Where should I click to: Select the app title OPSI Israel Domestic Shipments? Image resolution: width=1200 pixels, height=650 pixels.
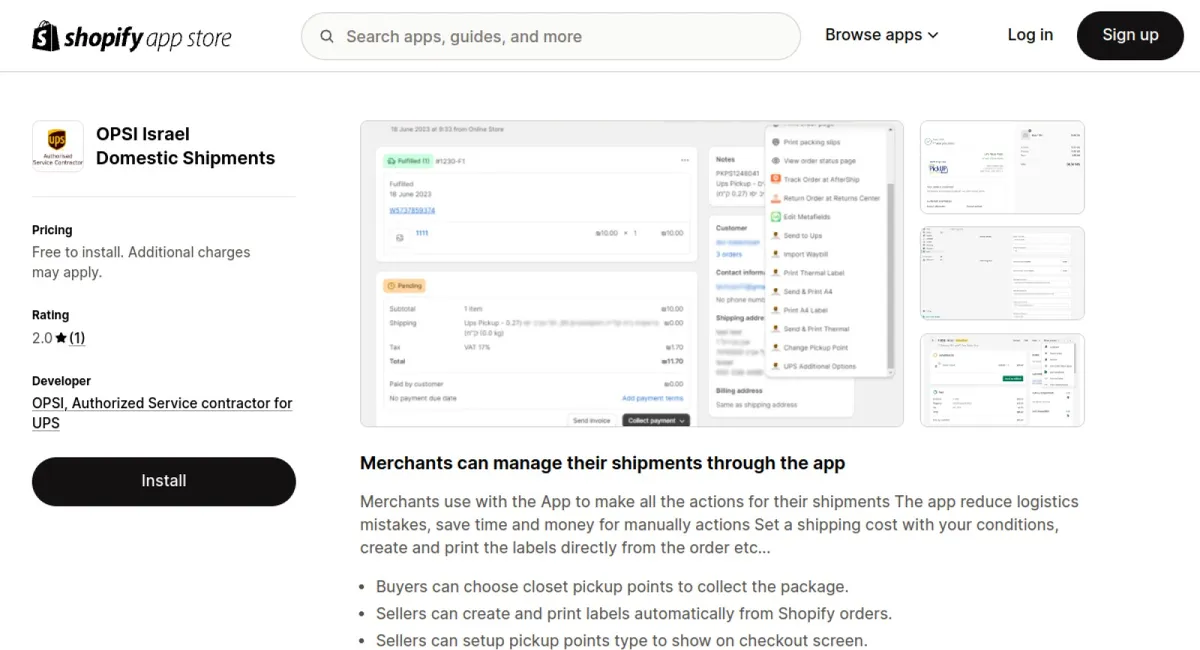tap(185, 146)
